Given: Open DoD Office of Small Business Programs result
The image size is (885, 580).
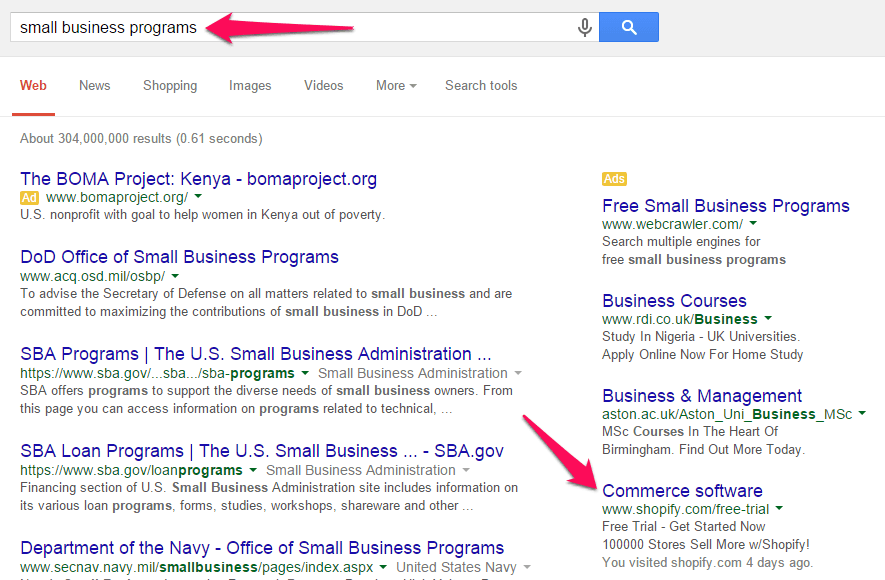Looking at the screenshot, I should pos(179,257).
